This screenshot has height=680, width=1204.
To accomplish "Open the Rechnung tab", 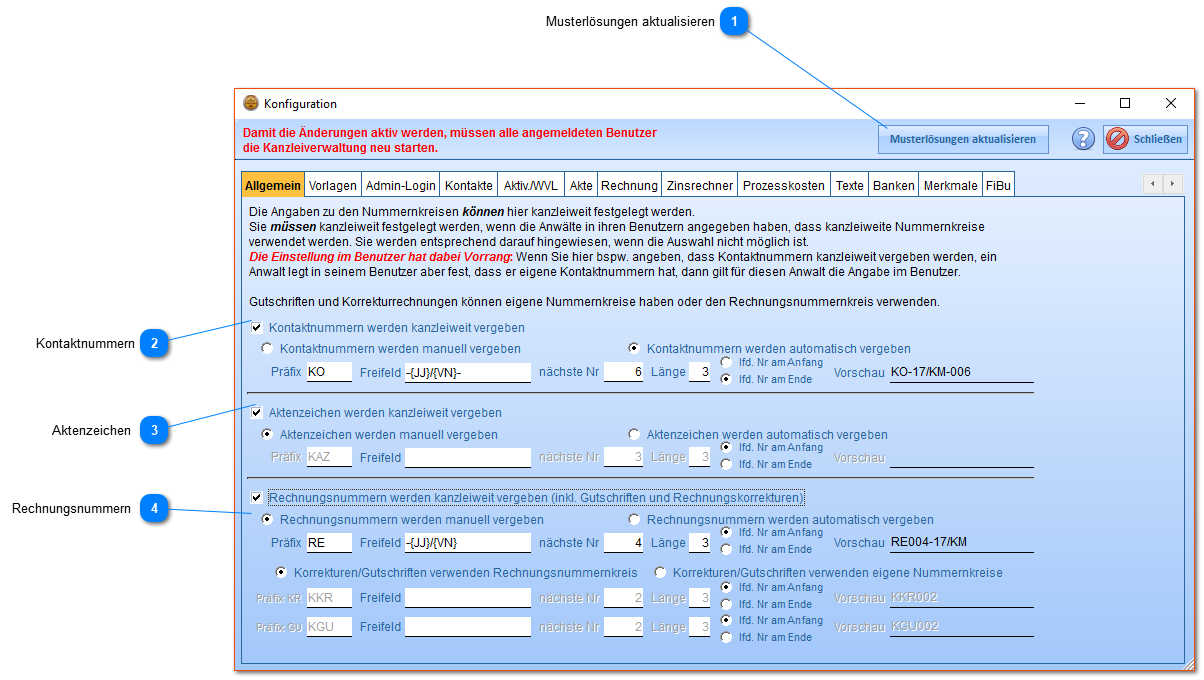I will click(630, 185).
